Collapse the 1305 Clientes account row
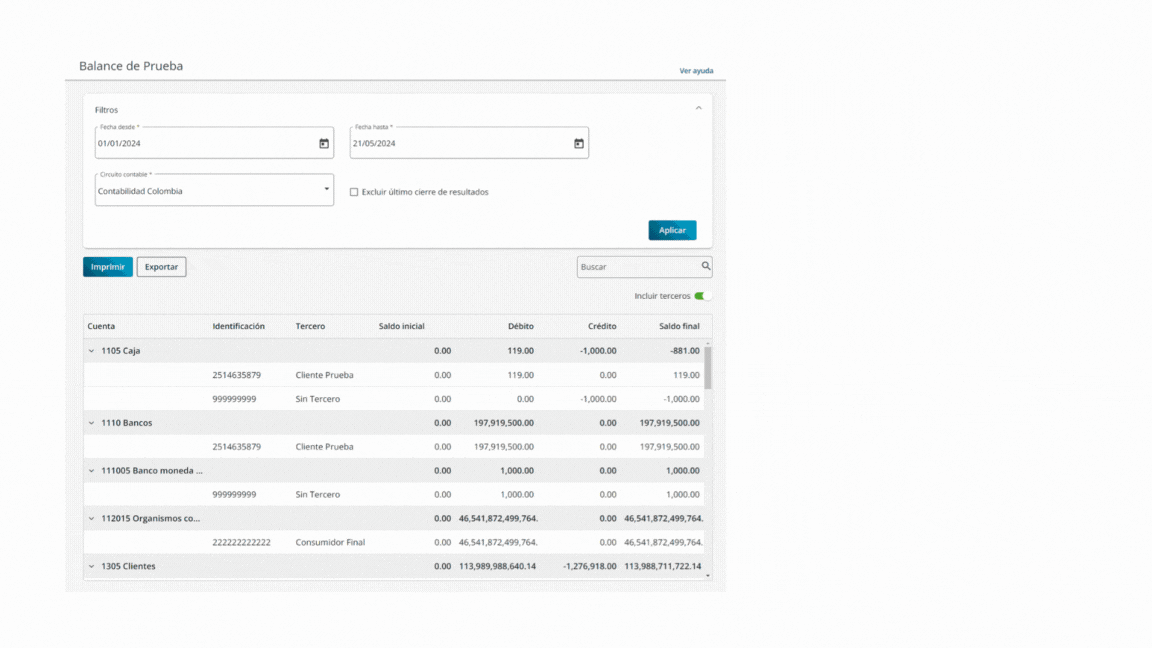Image resolution: width=1152 pixels, height=648 pixels. coord(91,566)
